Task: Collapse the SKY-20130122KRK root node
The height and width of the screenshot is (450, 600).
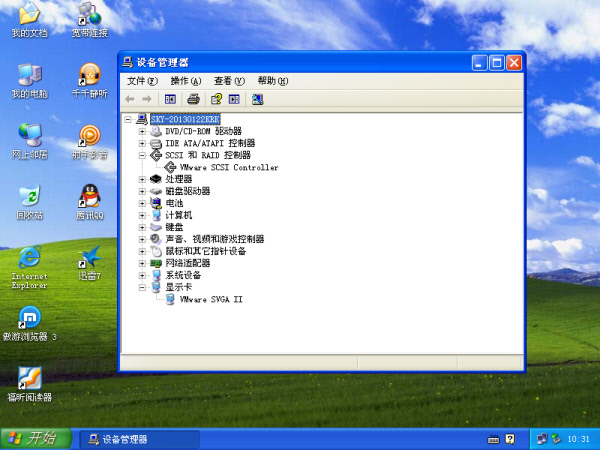Action: click(128, 119)
